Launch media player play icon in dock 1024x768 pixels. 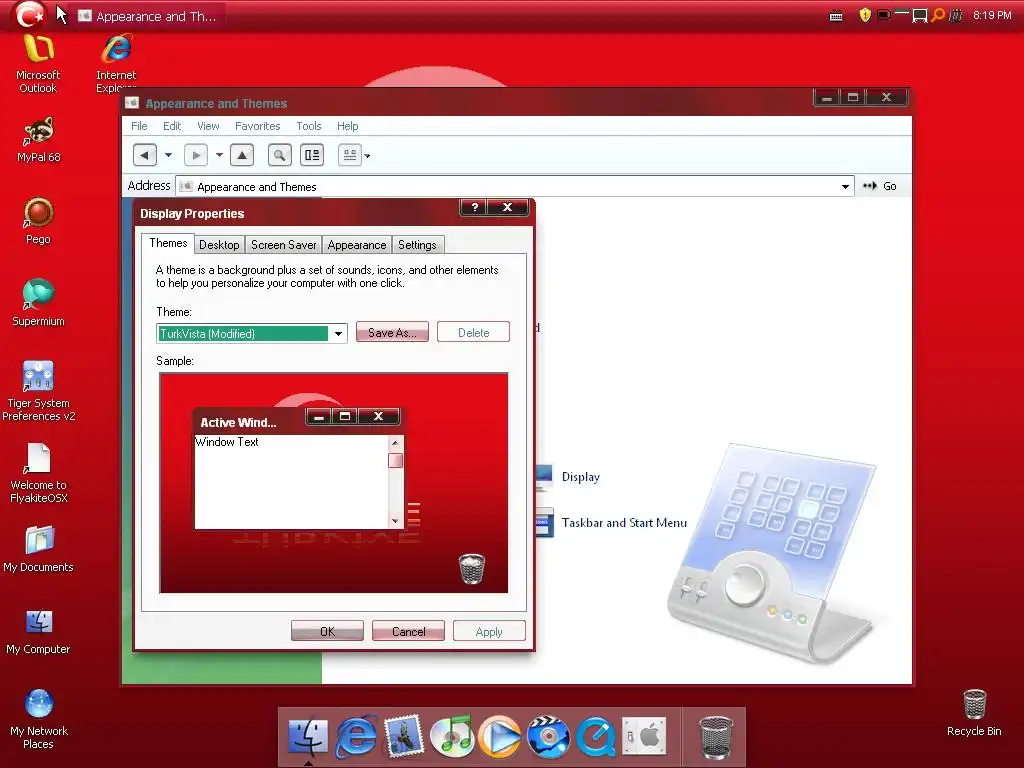500,737
